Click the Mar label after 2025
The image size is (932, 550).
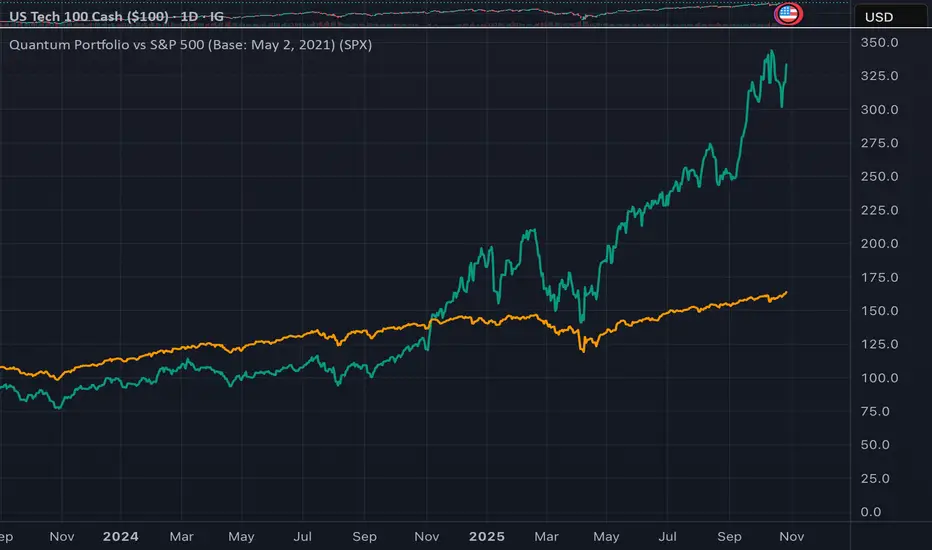546,536
